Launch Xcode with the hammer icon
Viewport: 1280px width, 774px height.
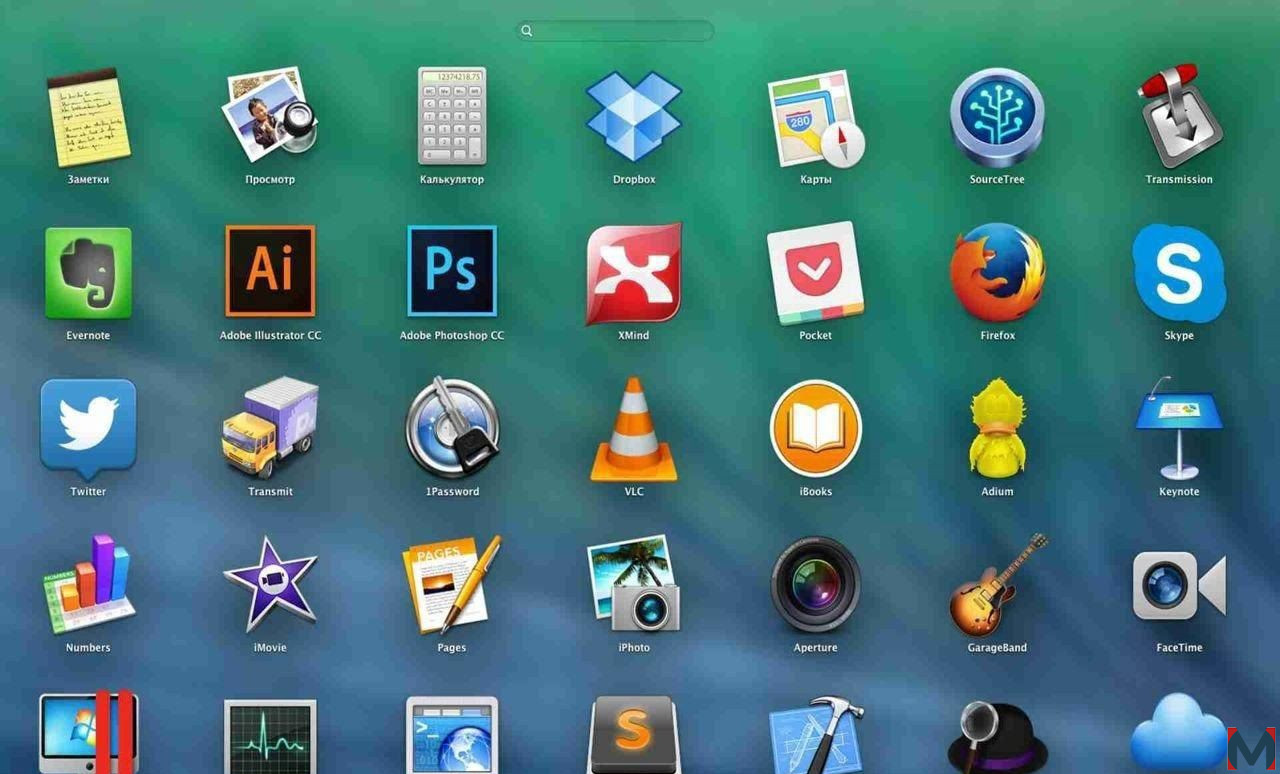pos(816,734)
